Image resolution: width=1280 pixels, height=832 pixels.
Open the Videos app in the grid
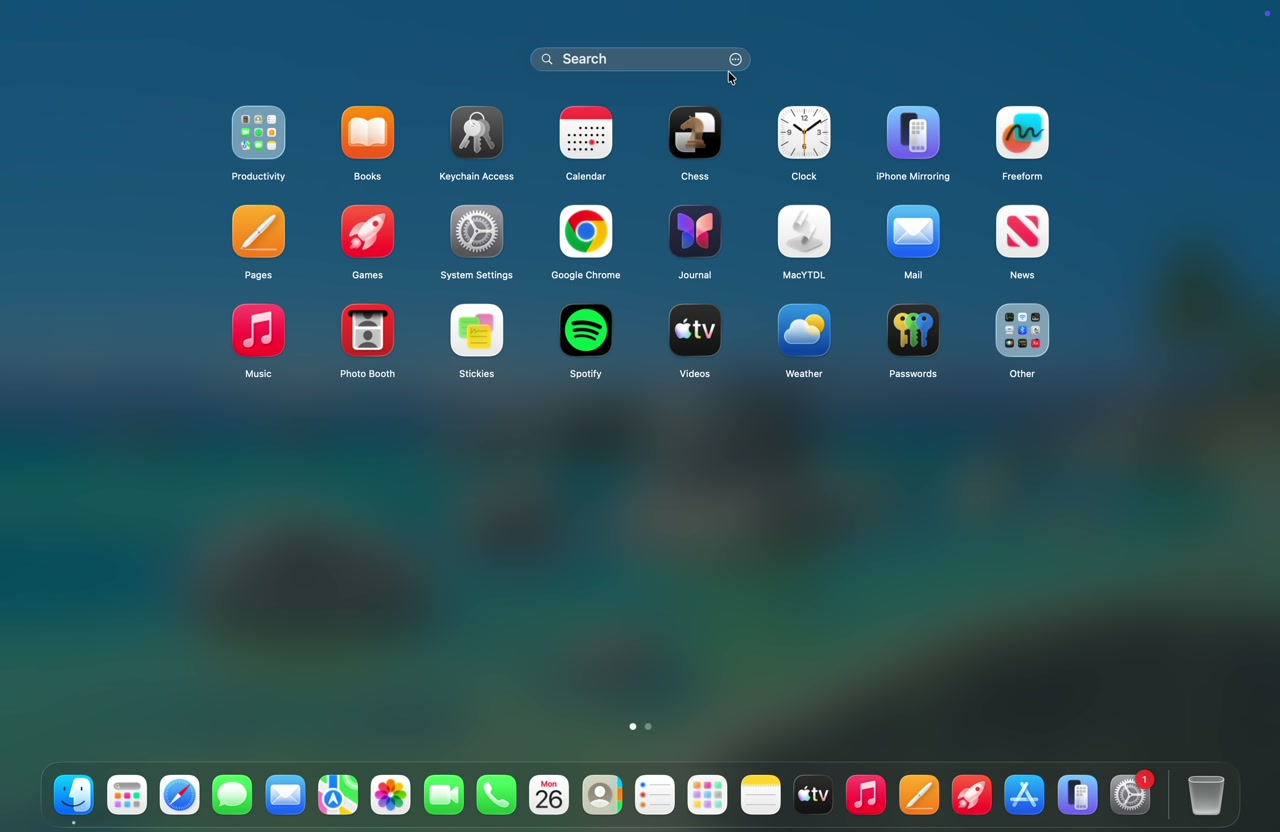point(694,331)
